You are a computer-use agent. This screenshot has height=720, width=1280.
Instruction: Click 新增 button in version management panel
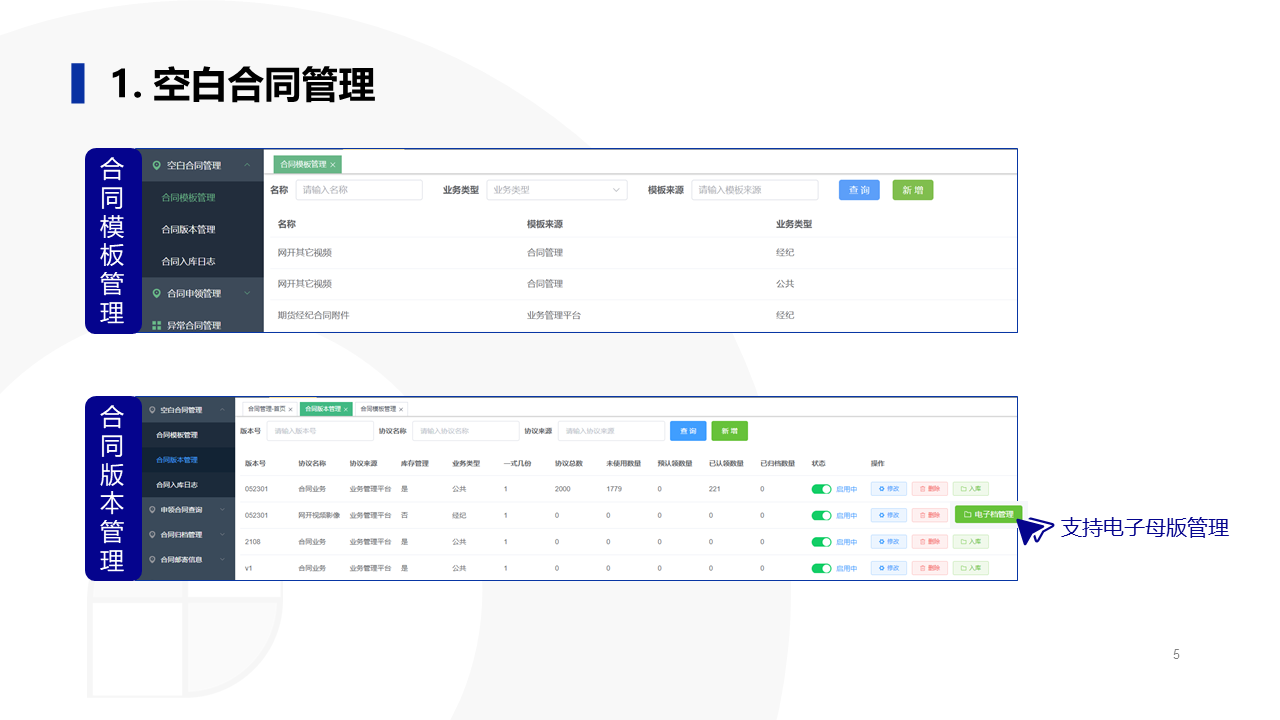click(x=730, y=431)
